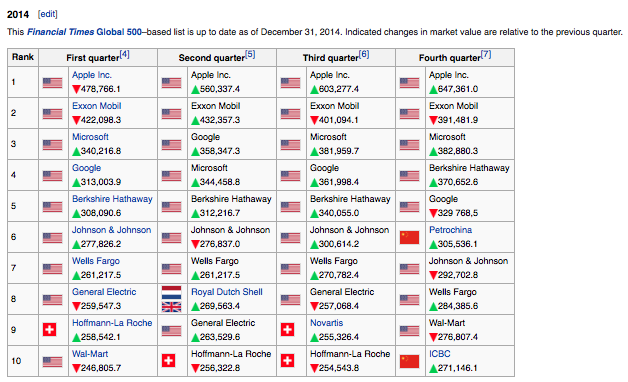The width and height of the screenshot is (628, 382).
Task: Click the Netherlands flag beside Royal Dutch Shell
Action: click(171, 293)
